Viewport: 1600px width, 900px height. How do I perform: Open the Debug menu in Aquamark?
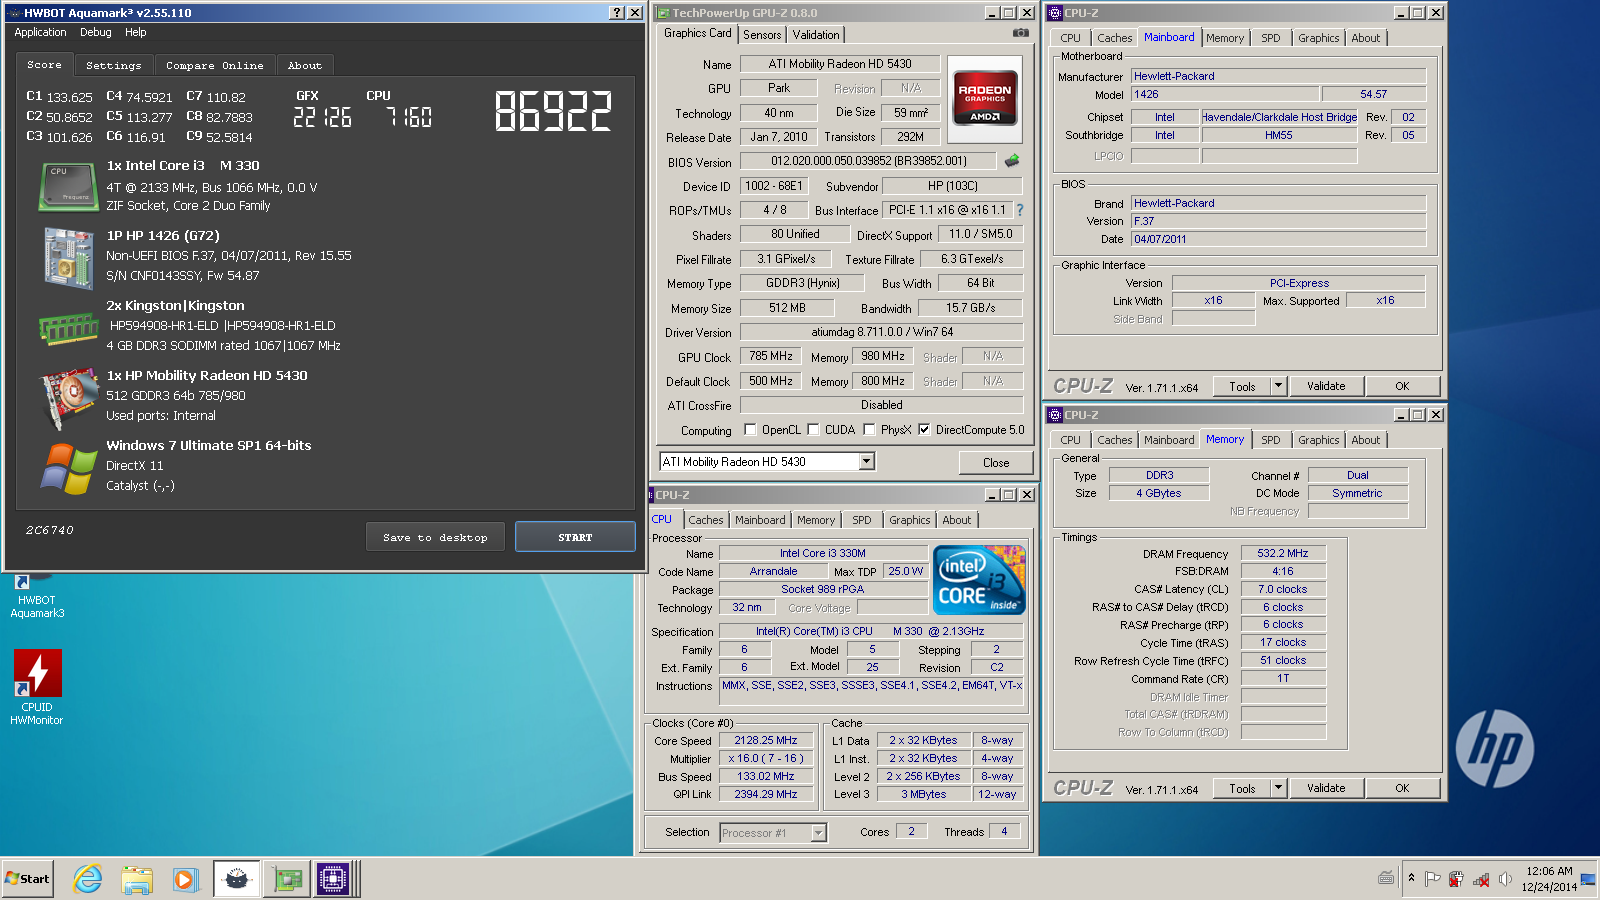pos(96,32)
